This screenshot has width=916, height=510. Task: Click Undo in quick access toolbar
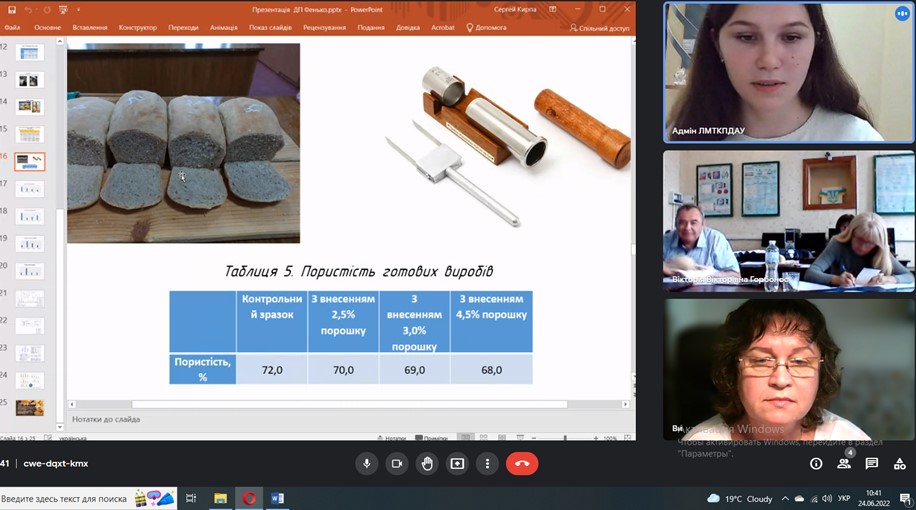tap(28, 9)
